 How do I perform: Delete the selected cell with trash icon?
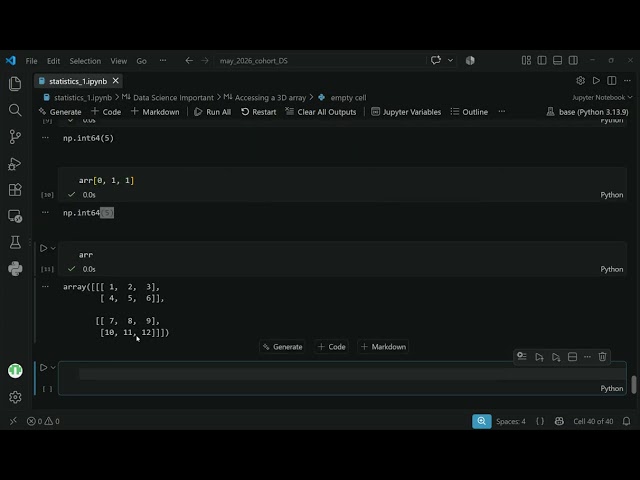point(602,357)
